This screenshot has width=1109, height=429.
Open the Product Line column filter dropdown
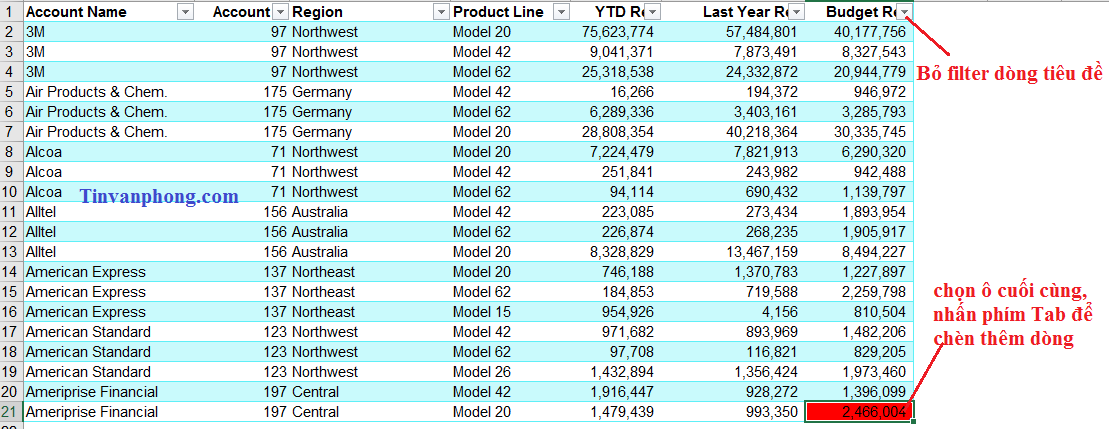coord(562,12)
